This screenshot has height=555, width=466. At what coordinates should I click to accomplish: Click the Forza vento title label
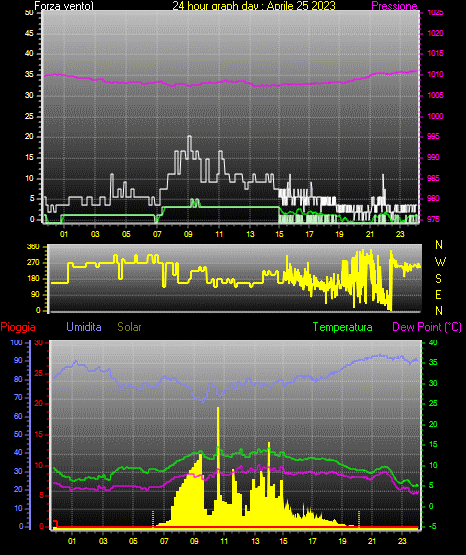pos(64,6)
